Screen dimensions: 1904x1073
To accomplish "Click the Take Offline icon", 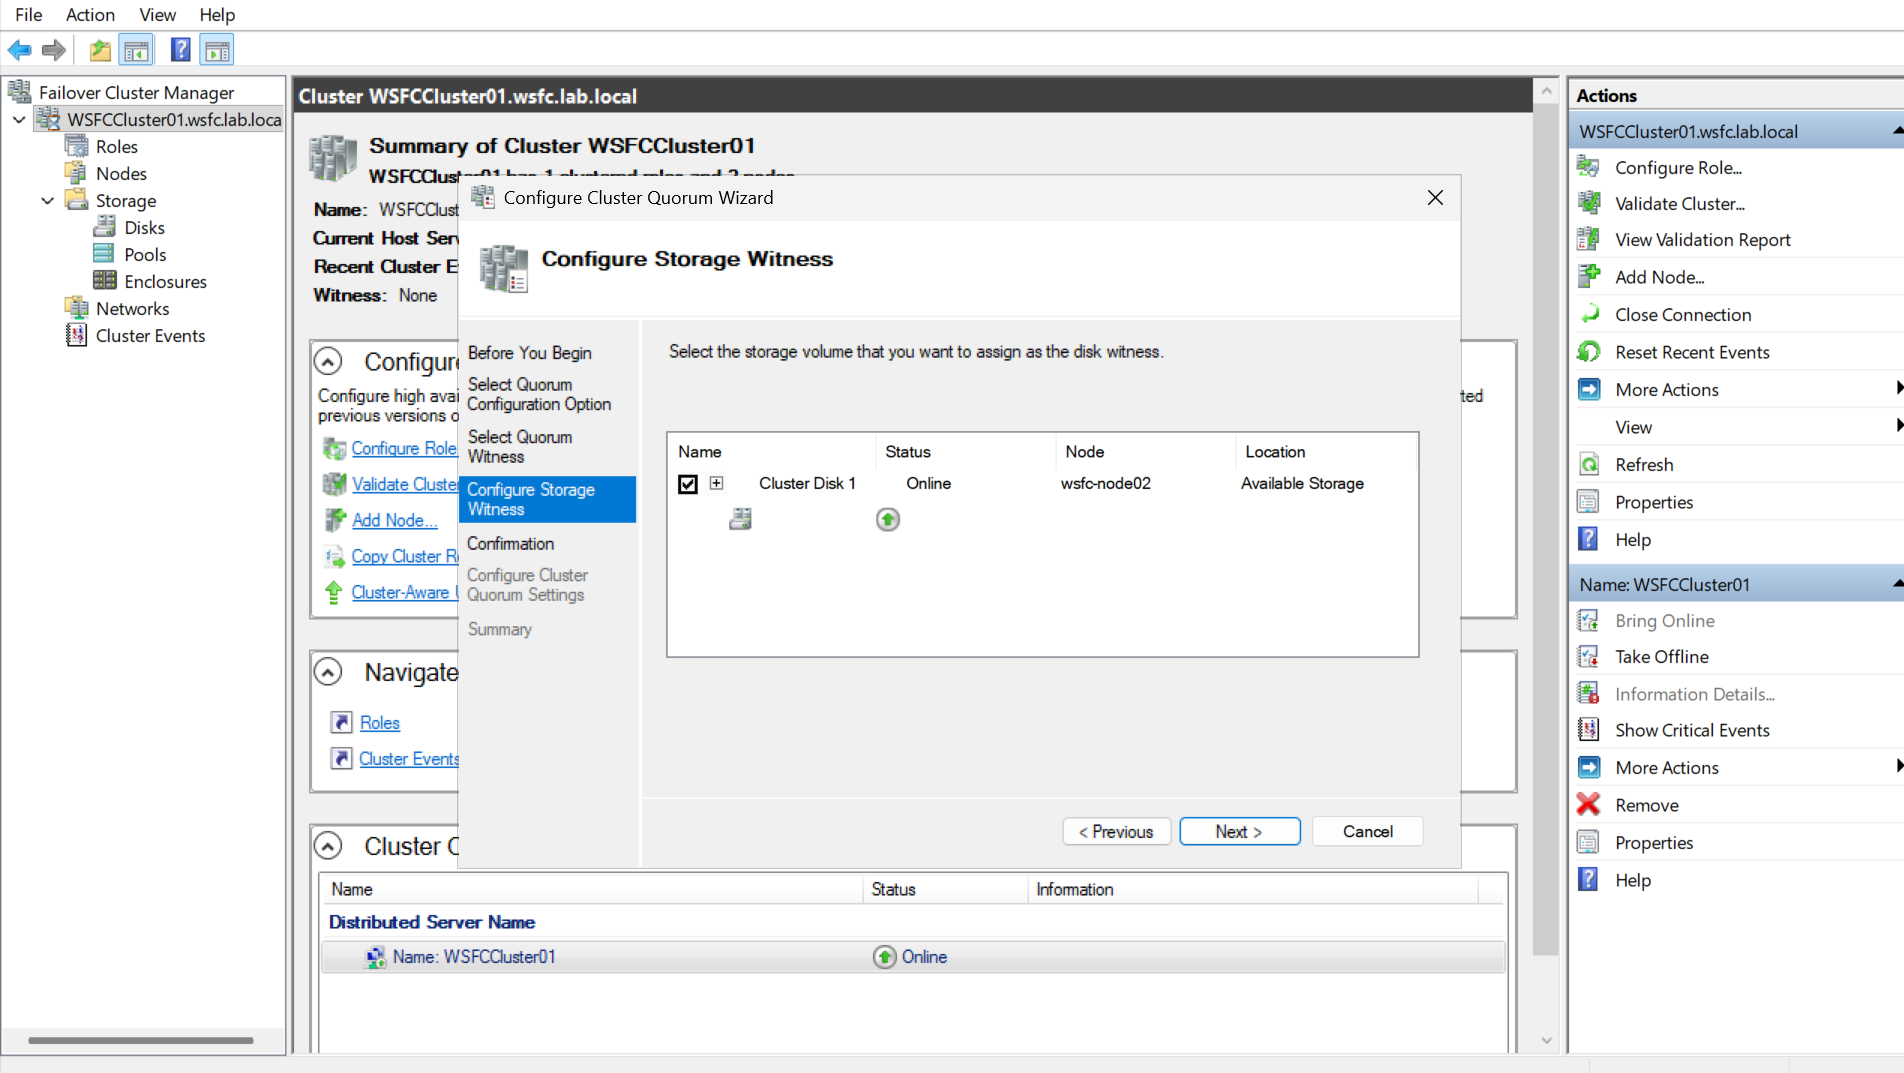I will click(1588, 656).
